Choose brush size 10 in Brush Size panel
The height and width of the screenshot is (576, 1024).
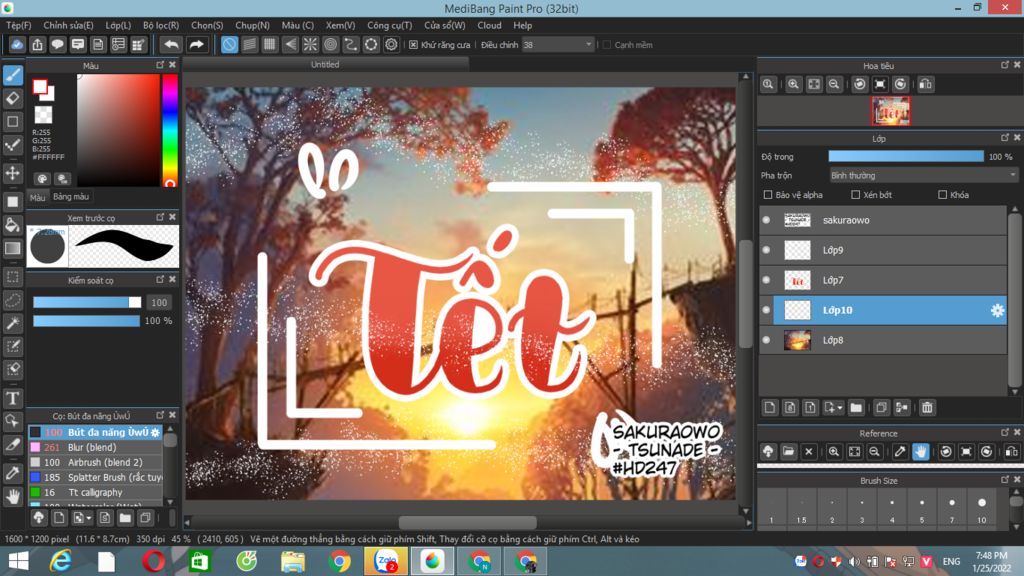(982, 509)
